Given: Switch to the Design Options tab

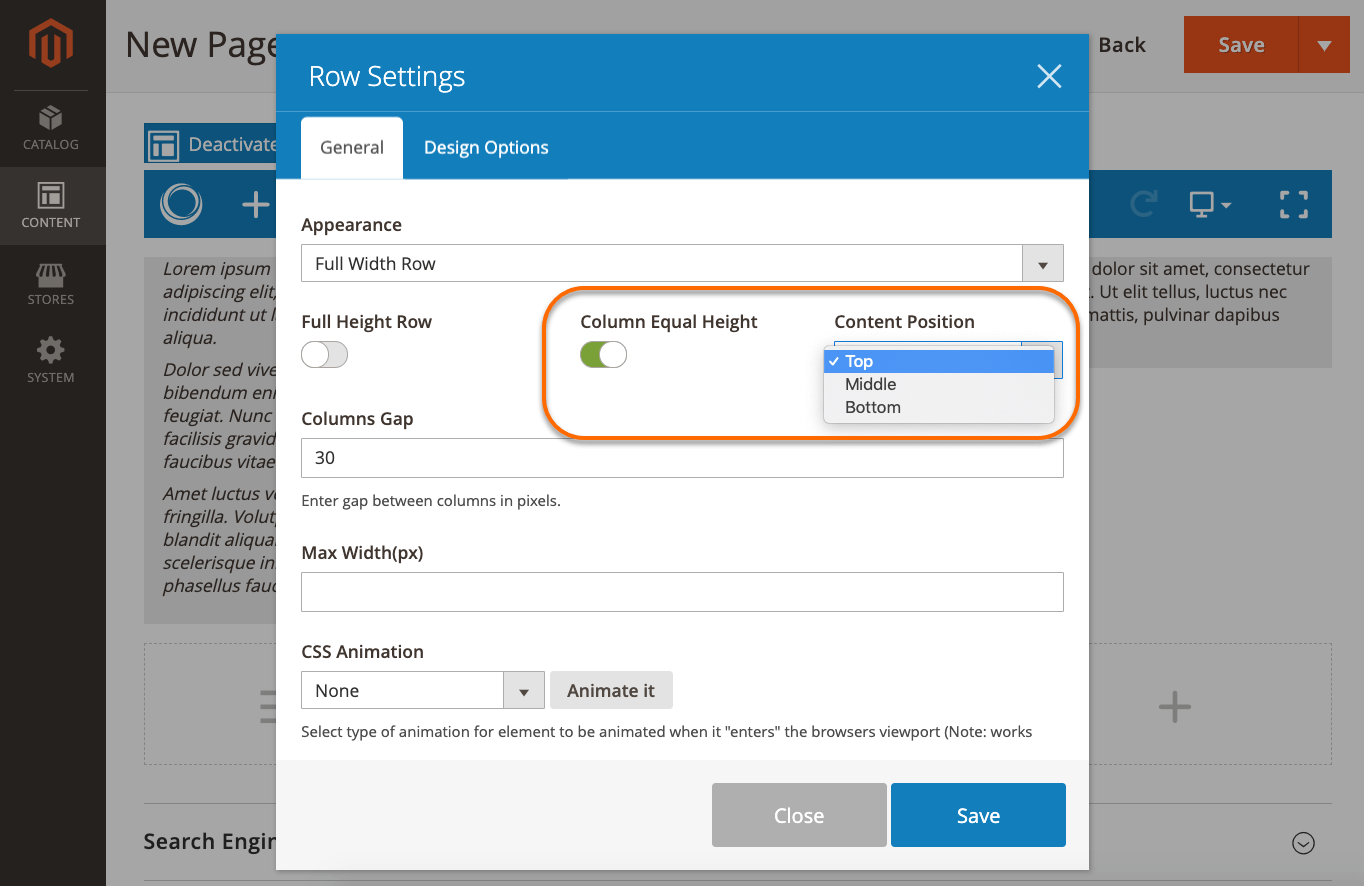Looking at the screenshot, I should click(x=486, y=148).
